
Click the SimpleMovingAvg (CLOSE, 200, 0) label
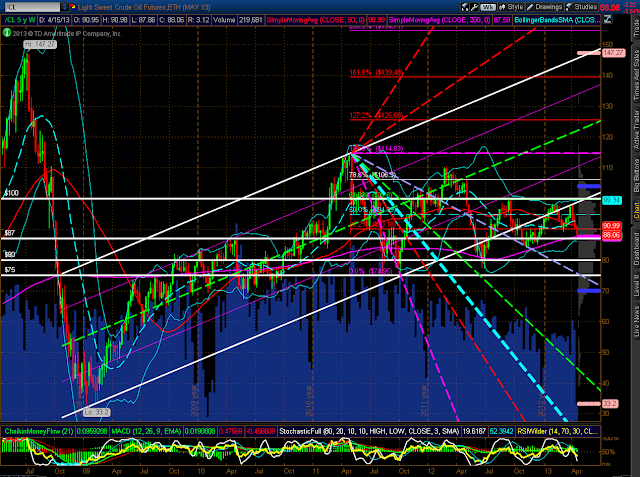pos(440,20)
